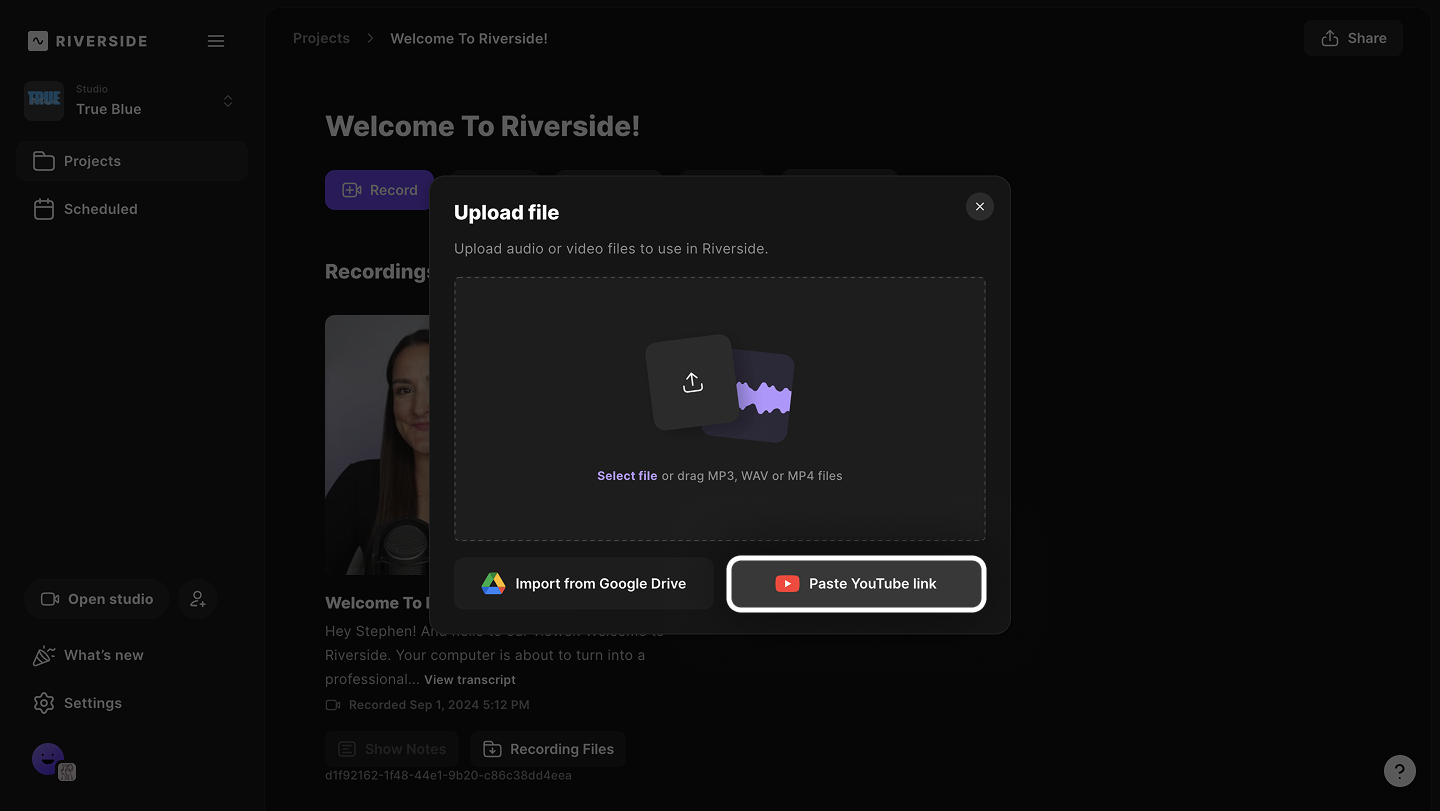Click the Welcome To Riverside! breadcrumb
1440x811 pixels.
469,38
